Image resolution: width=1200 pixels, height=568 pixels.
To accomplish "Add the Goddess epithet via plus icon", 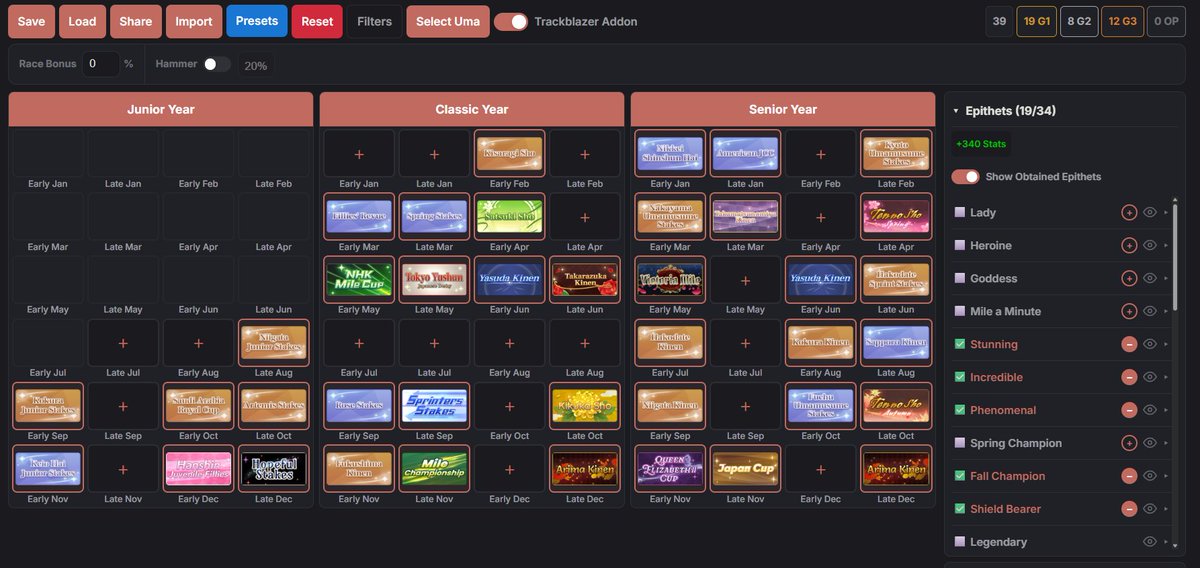I will (x=1129, y=278).
